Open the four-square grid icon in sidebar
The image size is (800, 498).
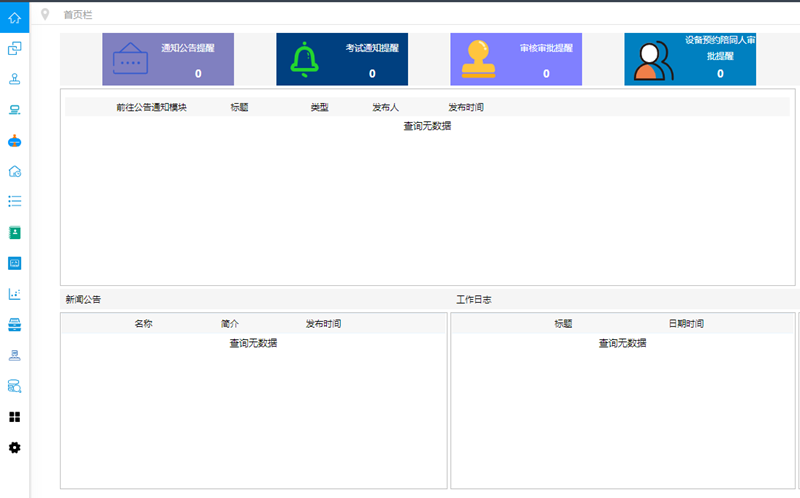coord(14,417)
